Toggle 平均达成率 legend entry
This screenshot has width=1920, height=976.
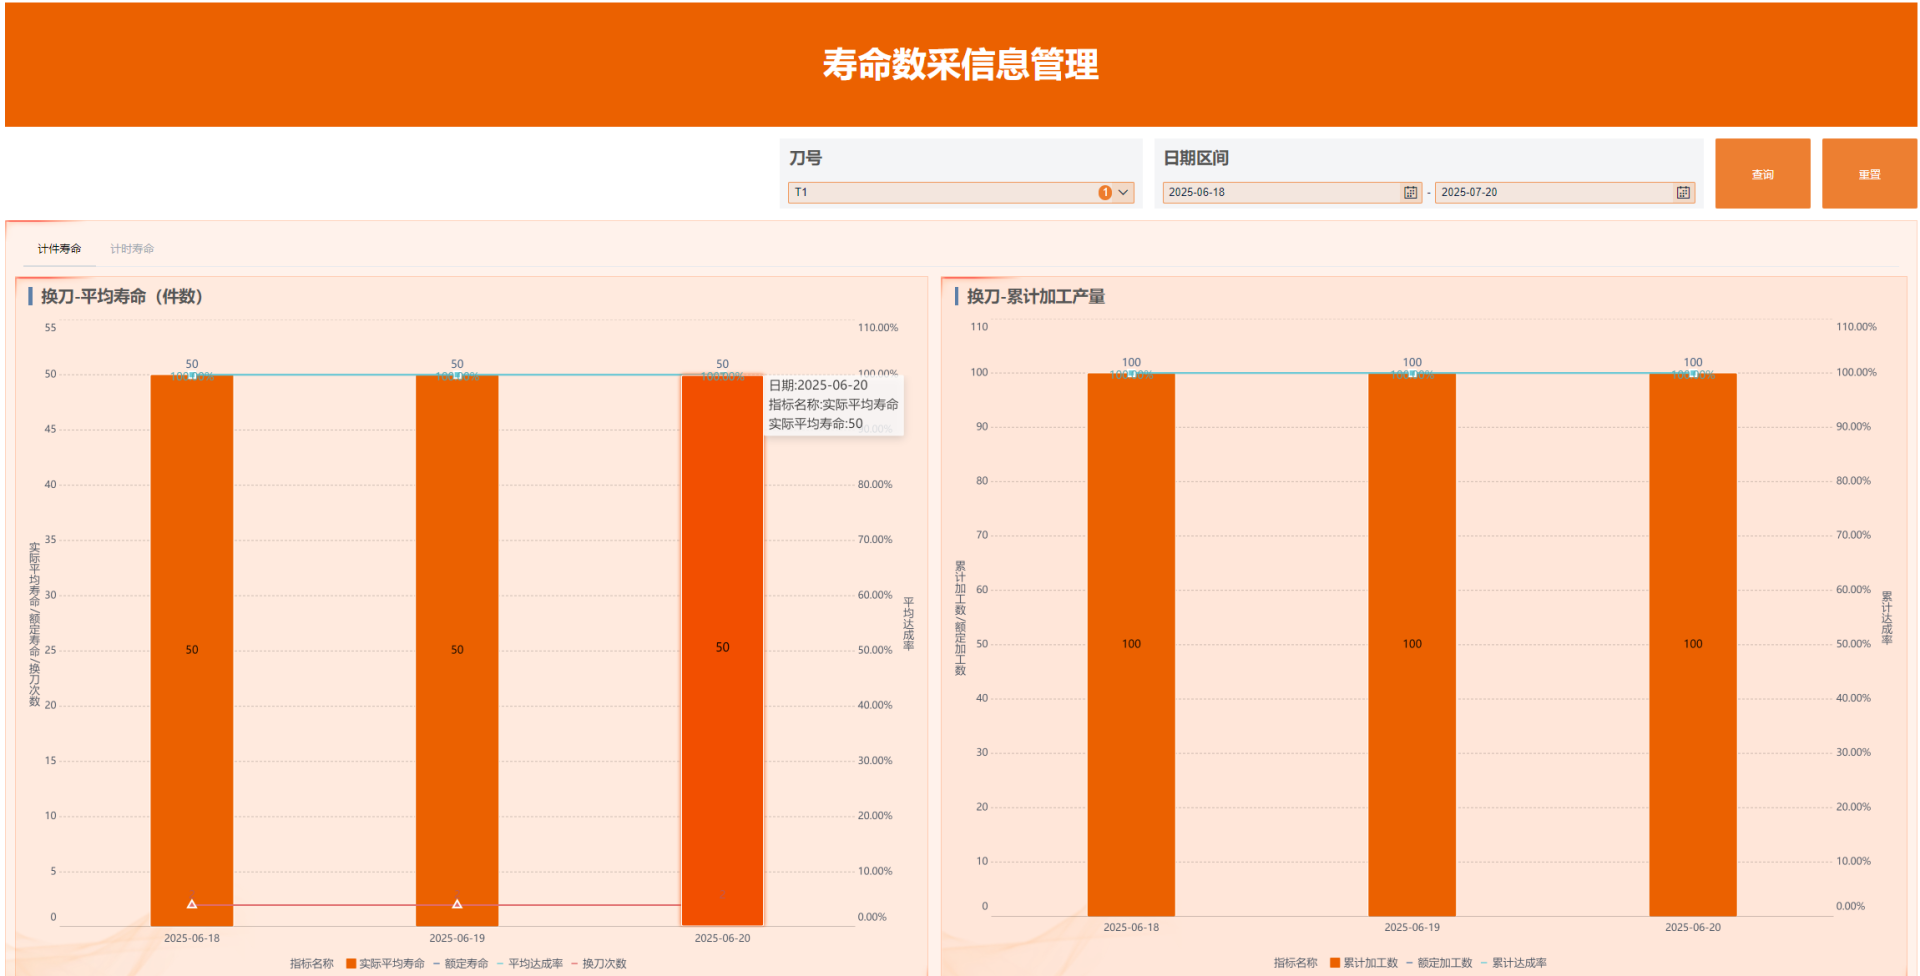pyautogui.click(x=535, y=964)
